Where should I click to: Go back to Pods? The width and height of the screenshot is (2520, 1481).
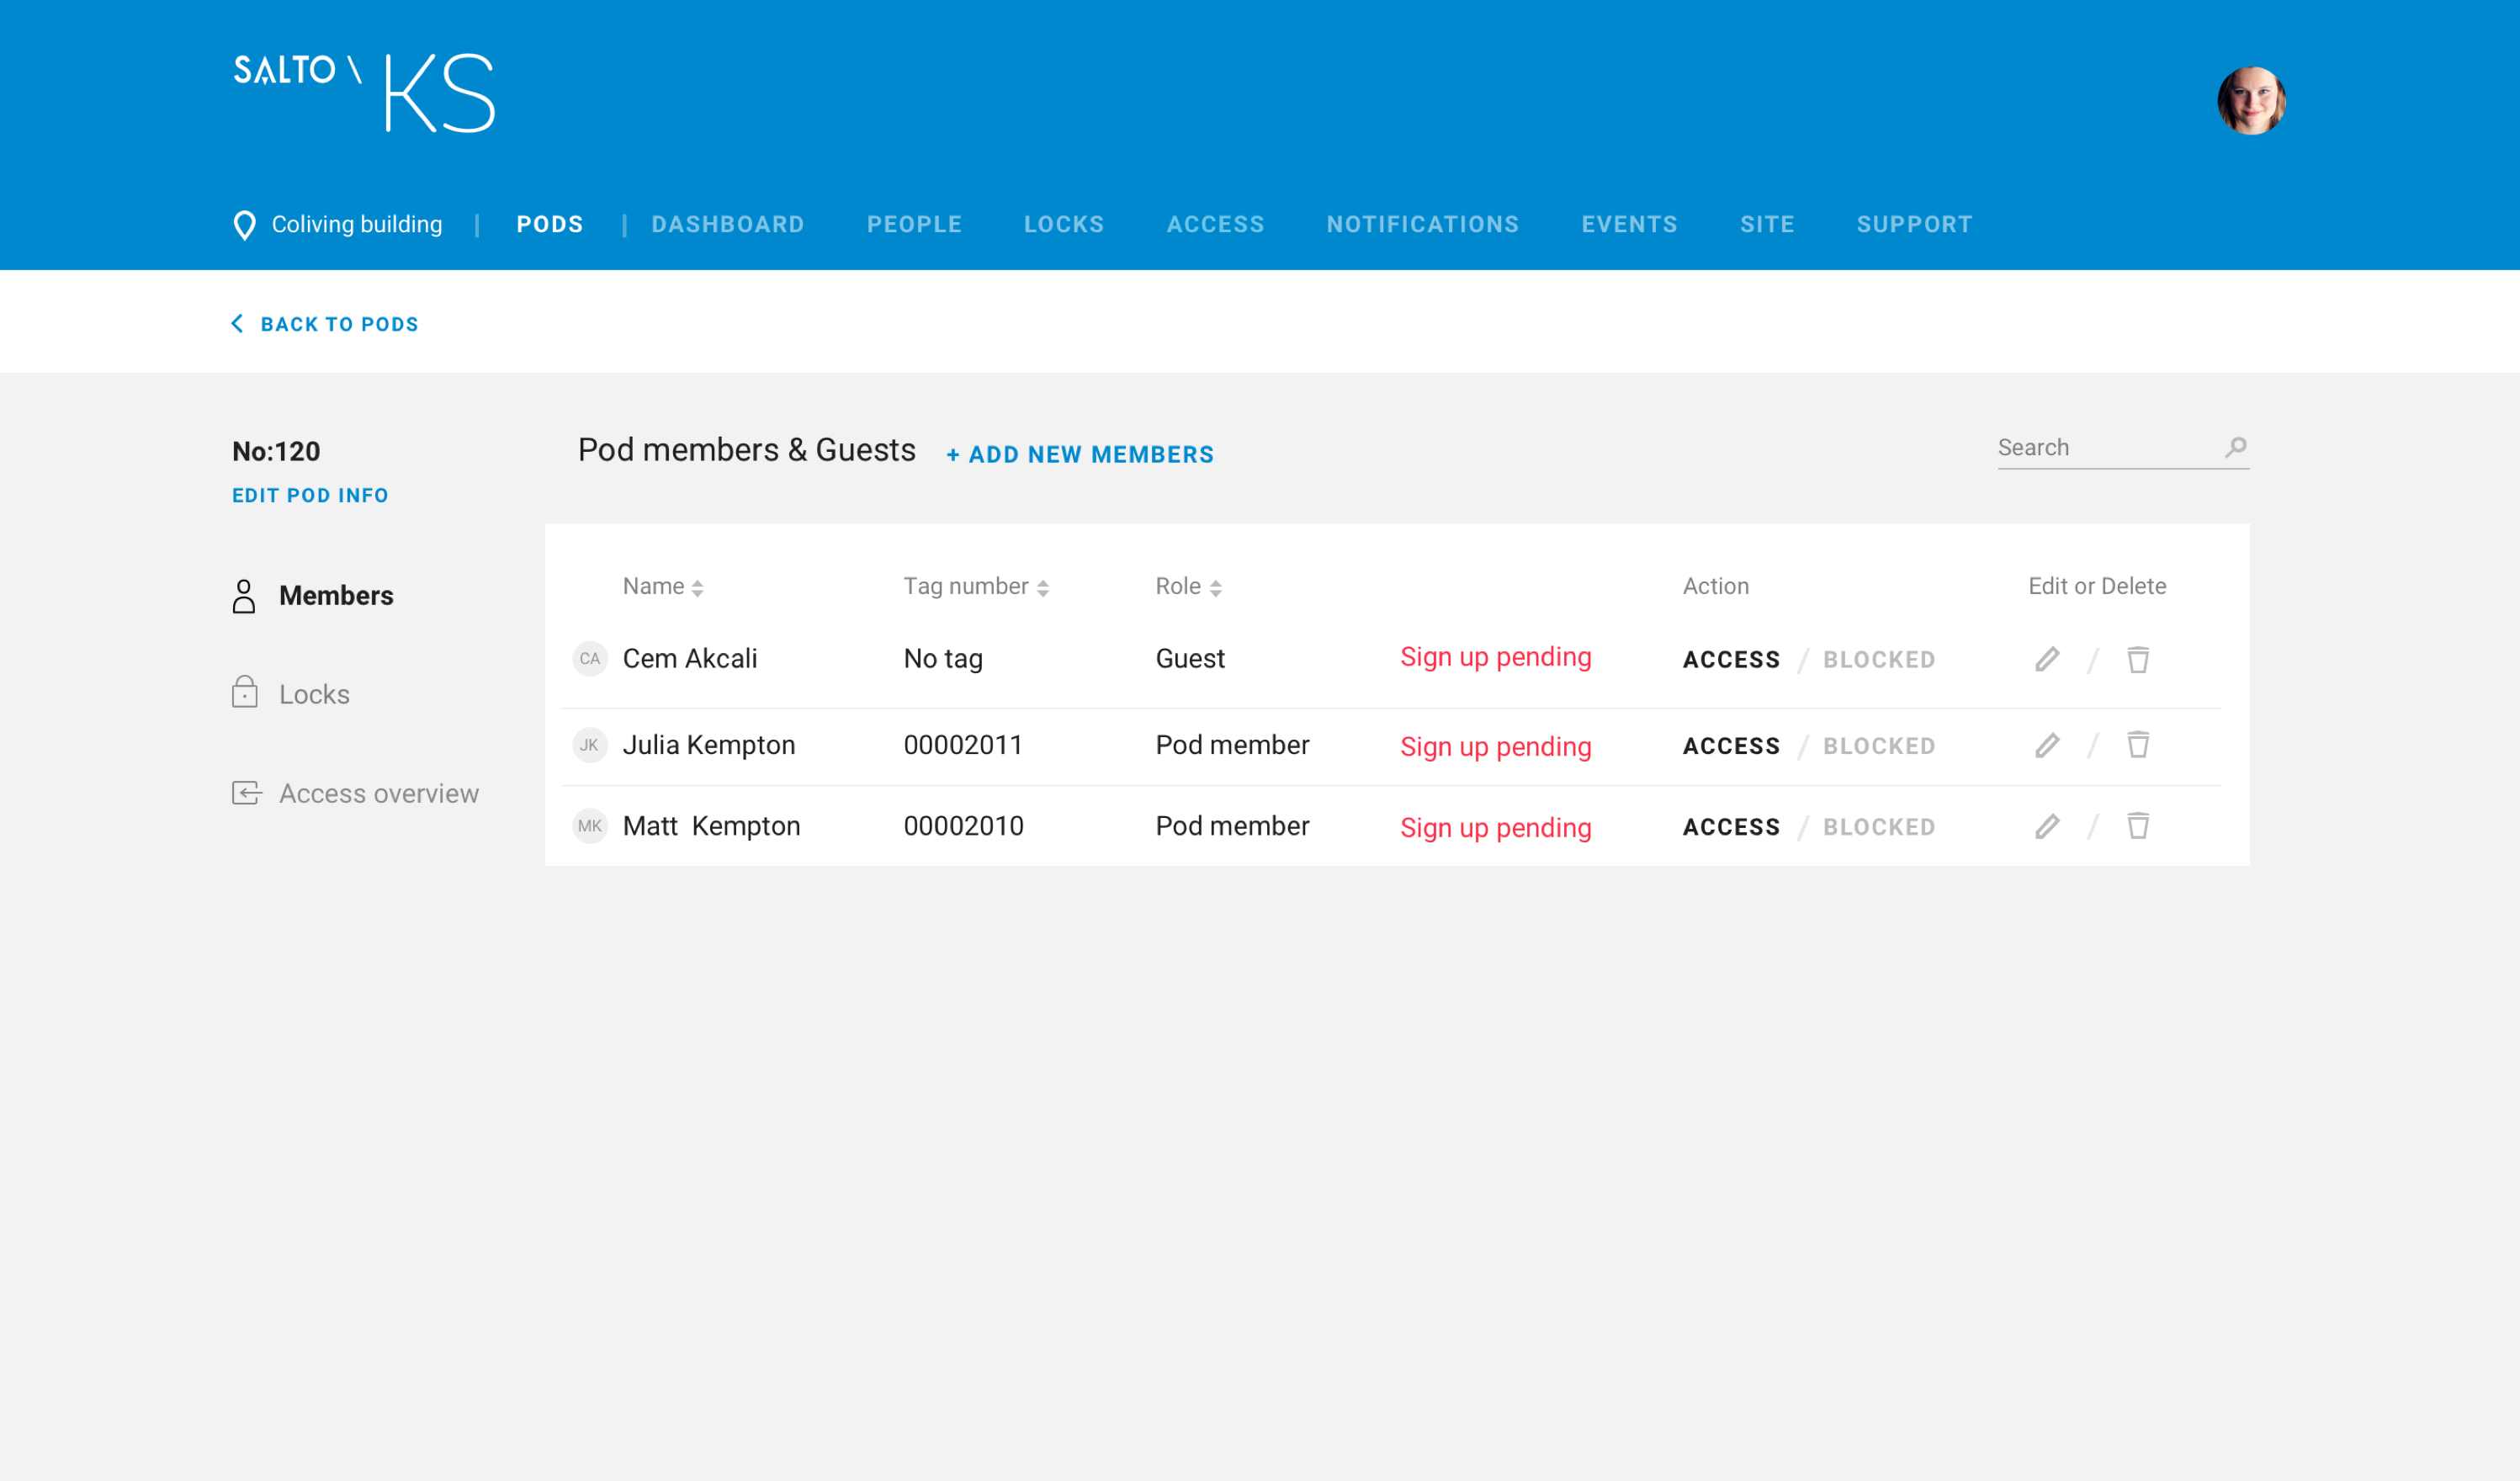click(325, 324)
